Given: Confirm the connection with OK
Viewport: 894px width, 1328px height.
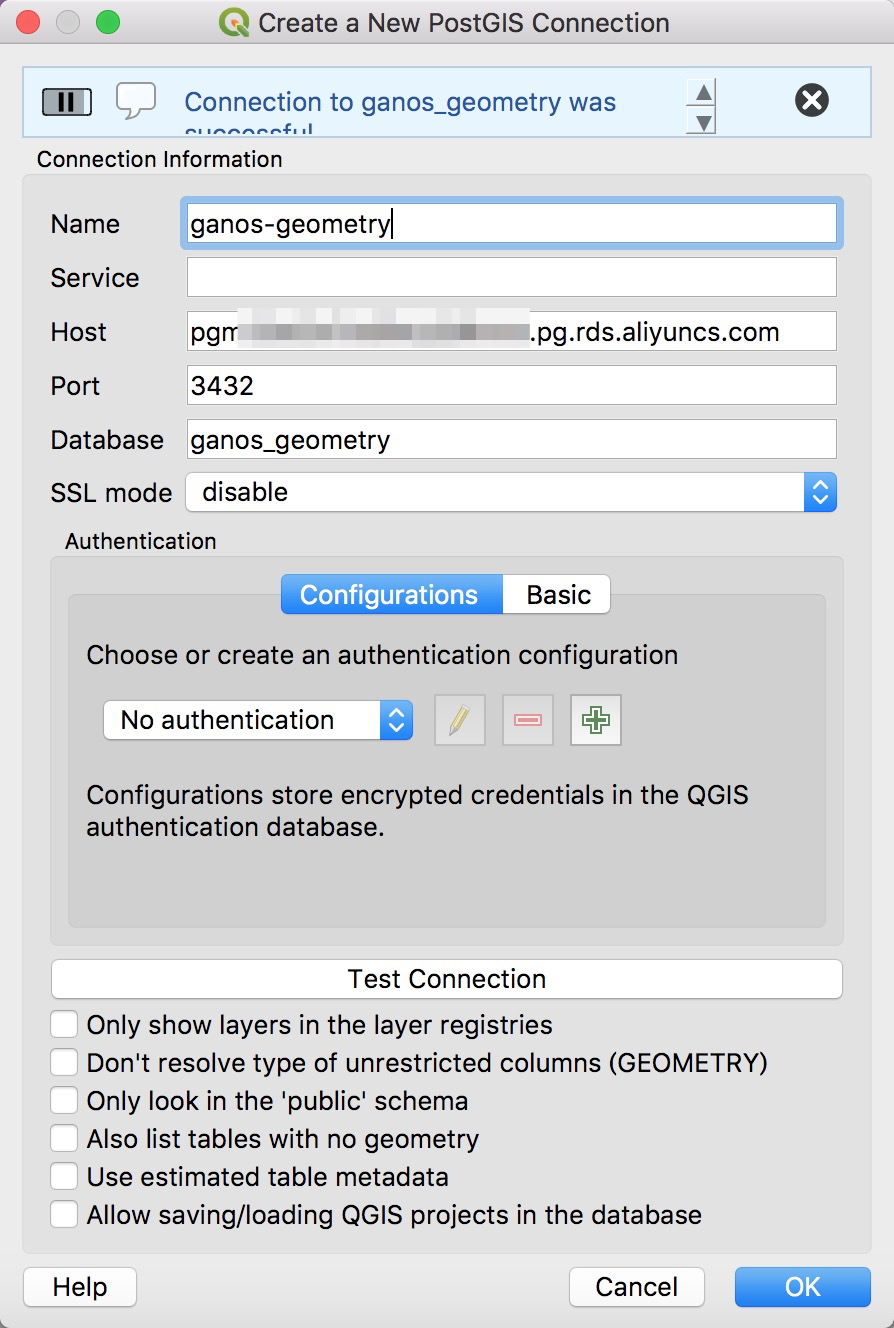Looking at the screenshot, I should (802, 1287).
